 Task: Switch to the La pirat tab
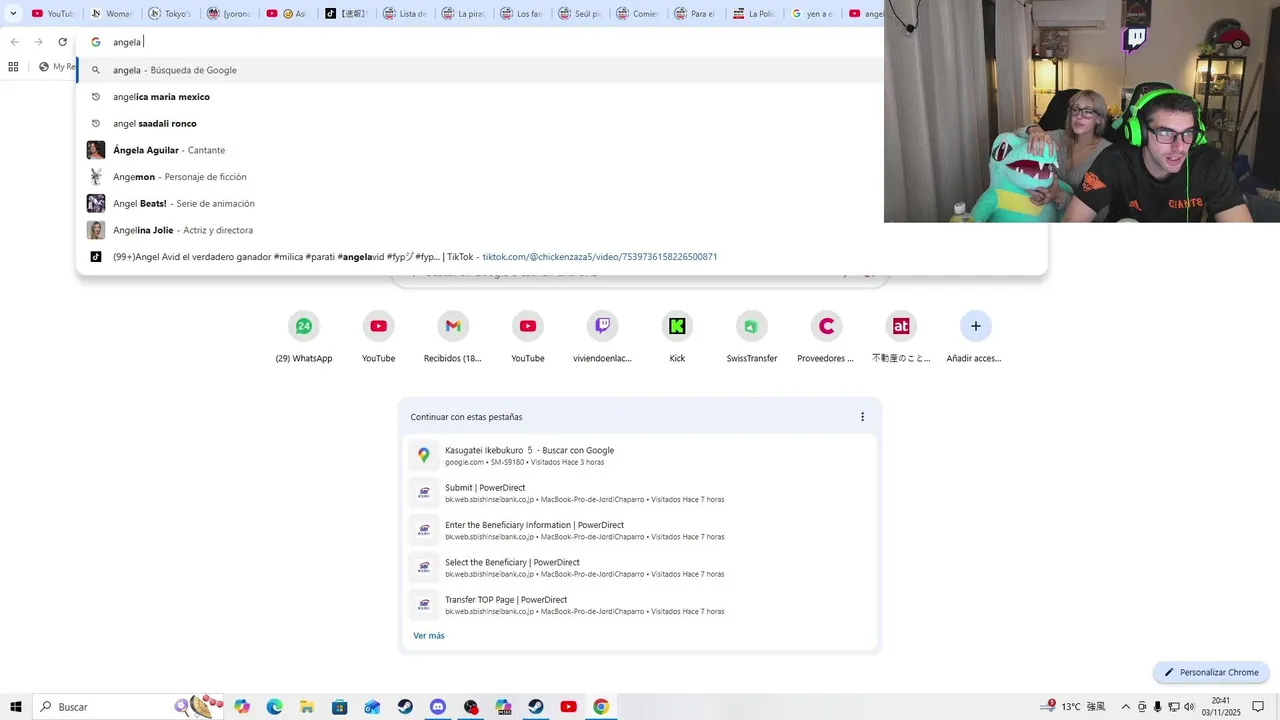(462, 14)
